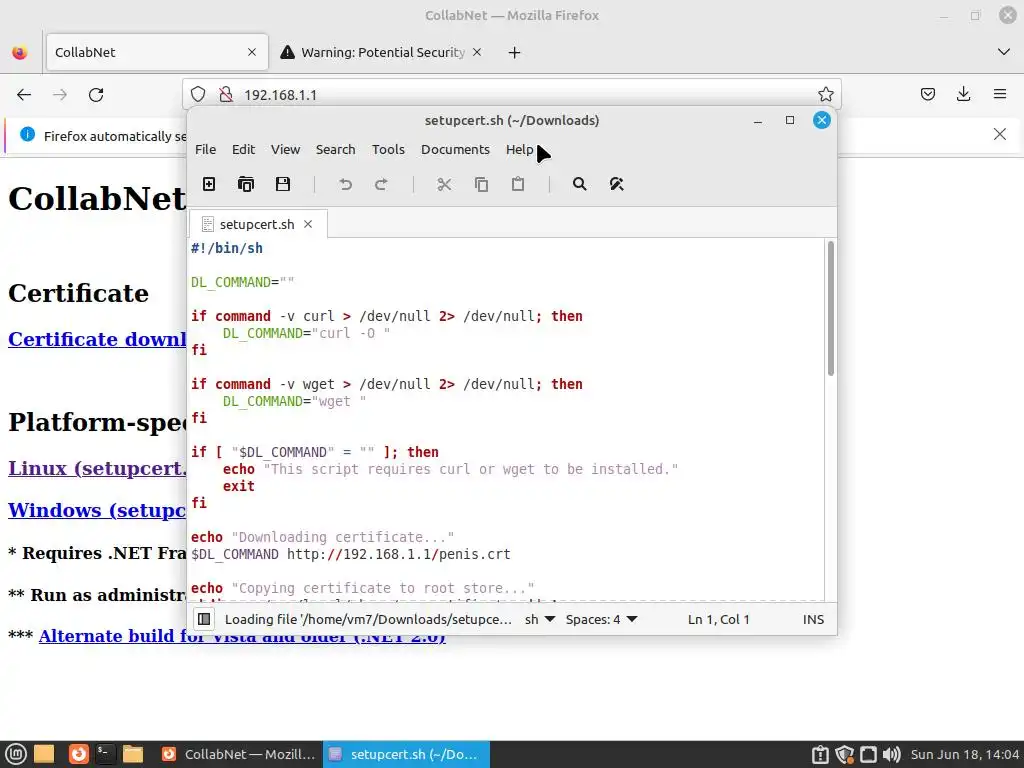This screenshot has height=768, width=1024.
Task: Open the system Menu launcher button
Action: [16, 754]
